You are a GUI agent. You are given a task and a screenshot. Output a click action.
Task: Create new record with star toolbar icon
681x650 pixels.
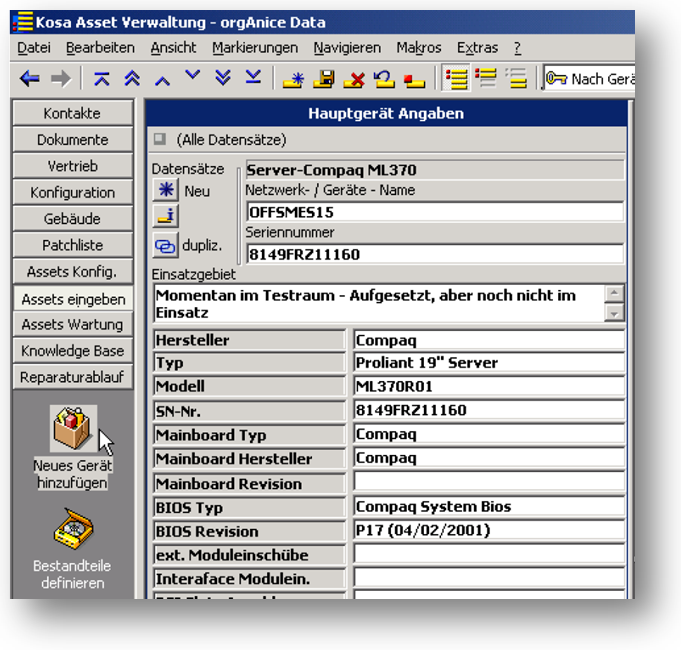coord(294,79)
